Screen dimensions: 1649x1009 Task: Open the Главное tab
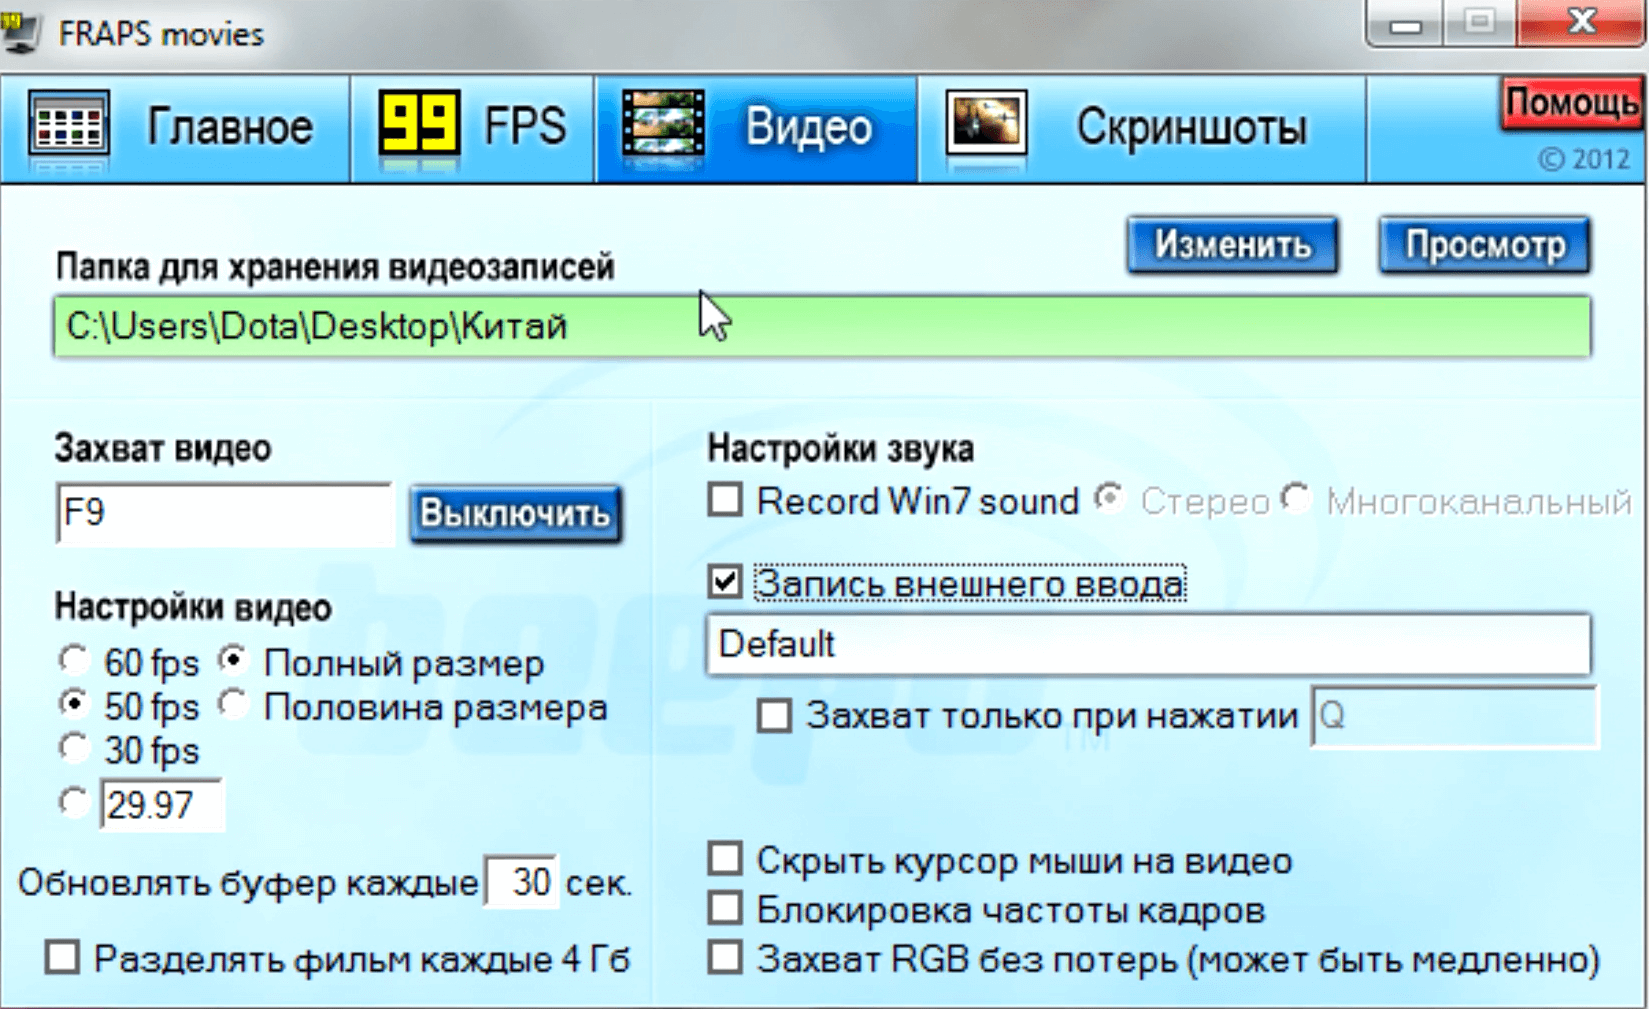(176, 127)
